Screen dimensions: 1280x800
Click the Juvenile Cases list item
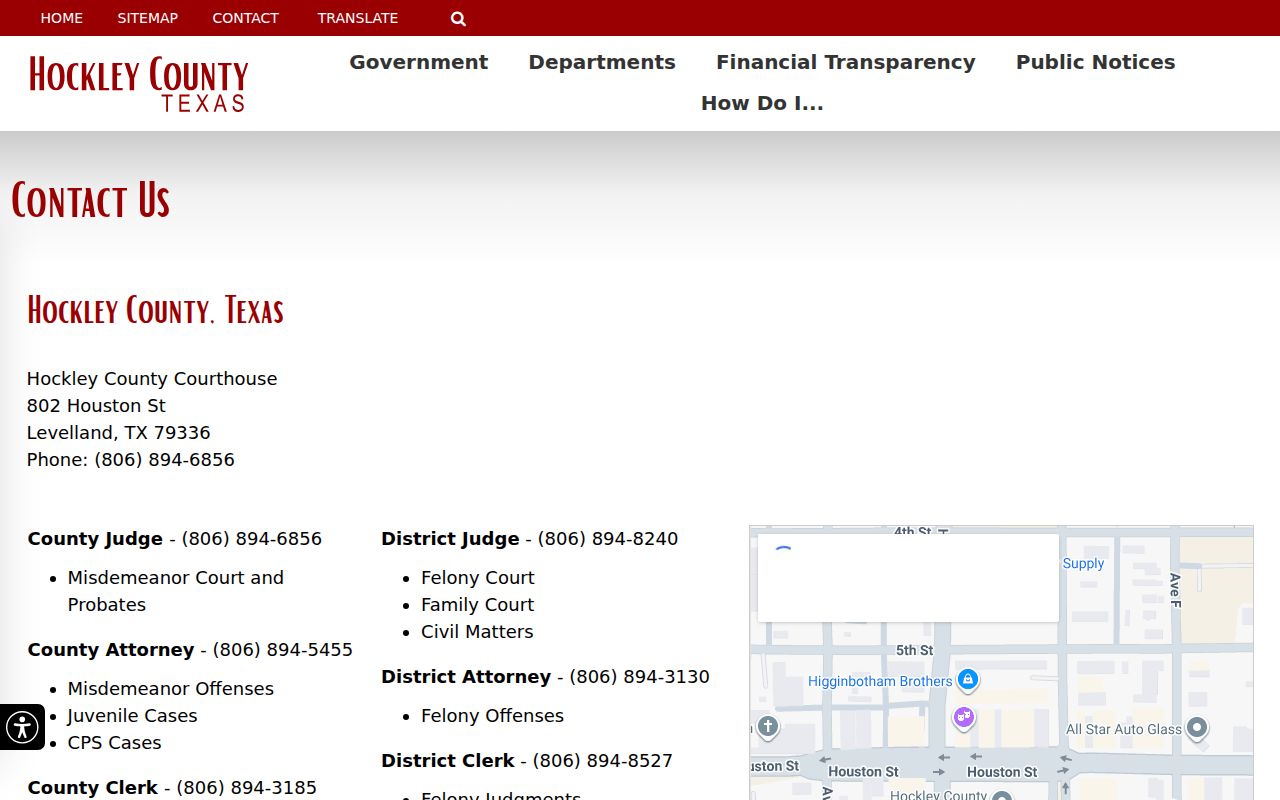click(x=132, y=716)
